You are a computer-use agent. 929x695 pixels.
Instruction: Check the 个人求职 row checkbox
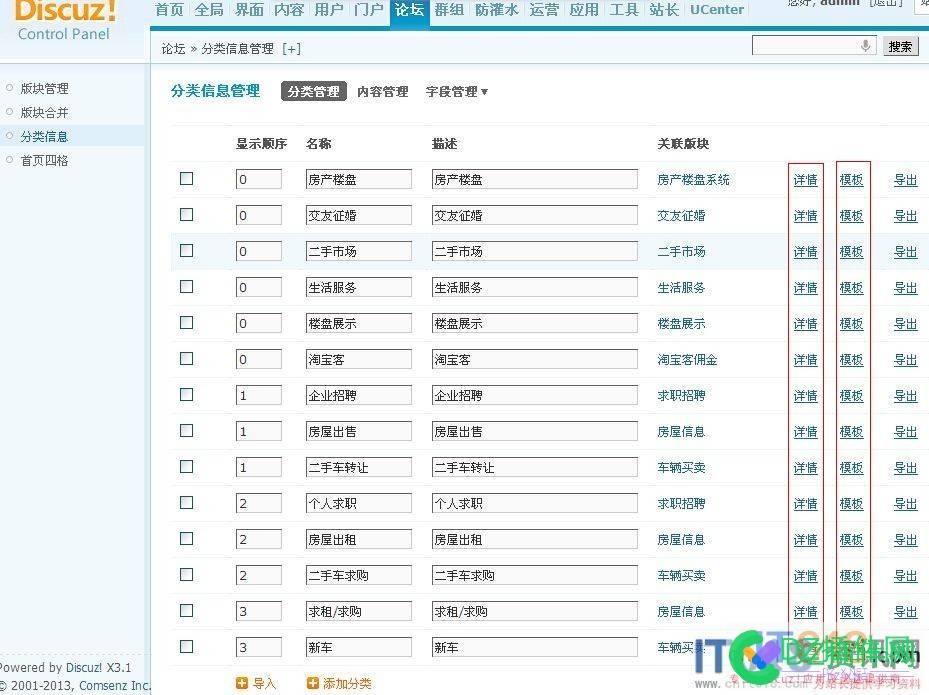click(x=187, y=502)
